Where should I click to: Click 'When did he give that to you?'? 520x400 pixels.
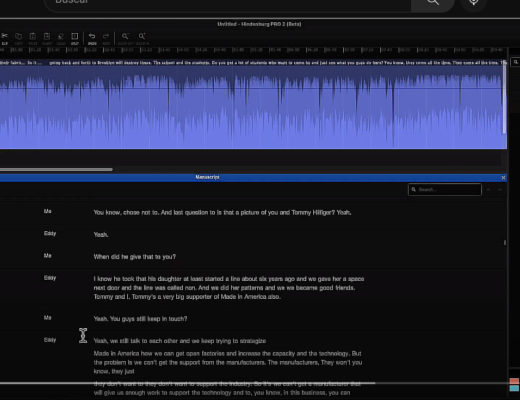(x=135, y=257)
